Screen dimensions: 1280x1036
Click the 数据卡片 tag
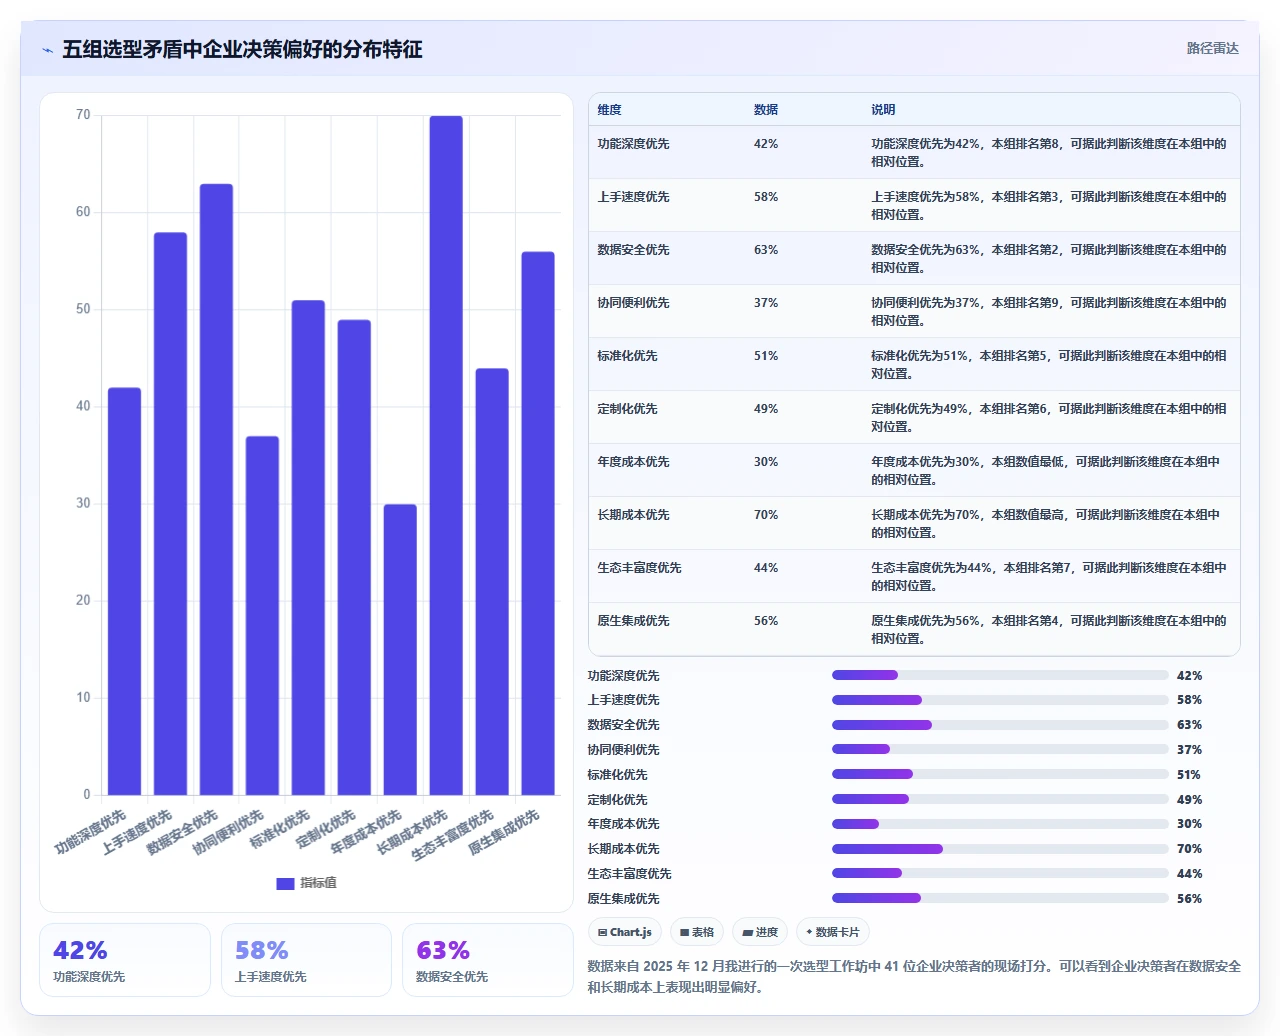coord(833,932)
